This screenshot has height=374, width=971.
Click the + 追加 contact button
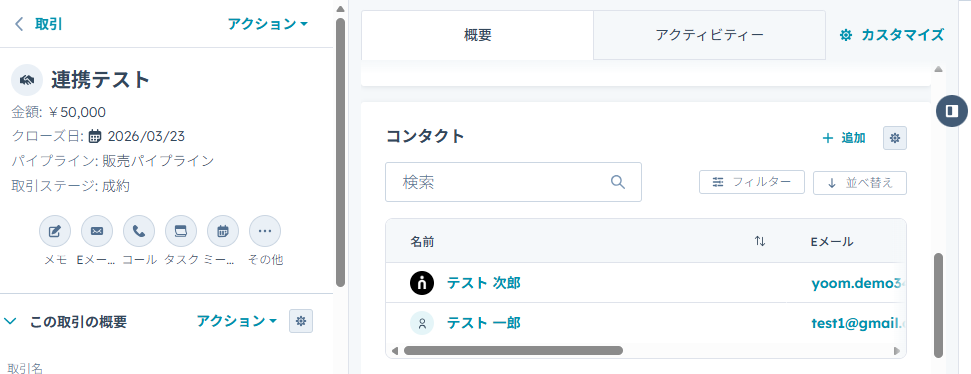[x=843, y=138]
